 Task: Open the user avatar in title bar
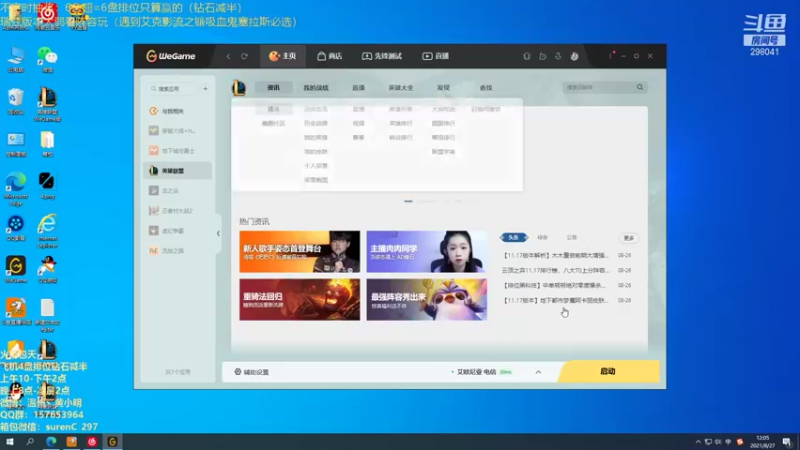pyautogui.click(x=574, y=56)
